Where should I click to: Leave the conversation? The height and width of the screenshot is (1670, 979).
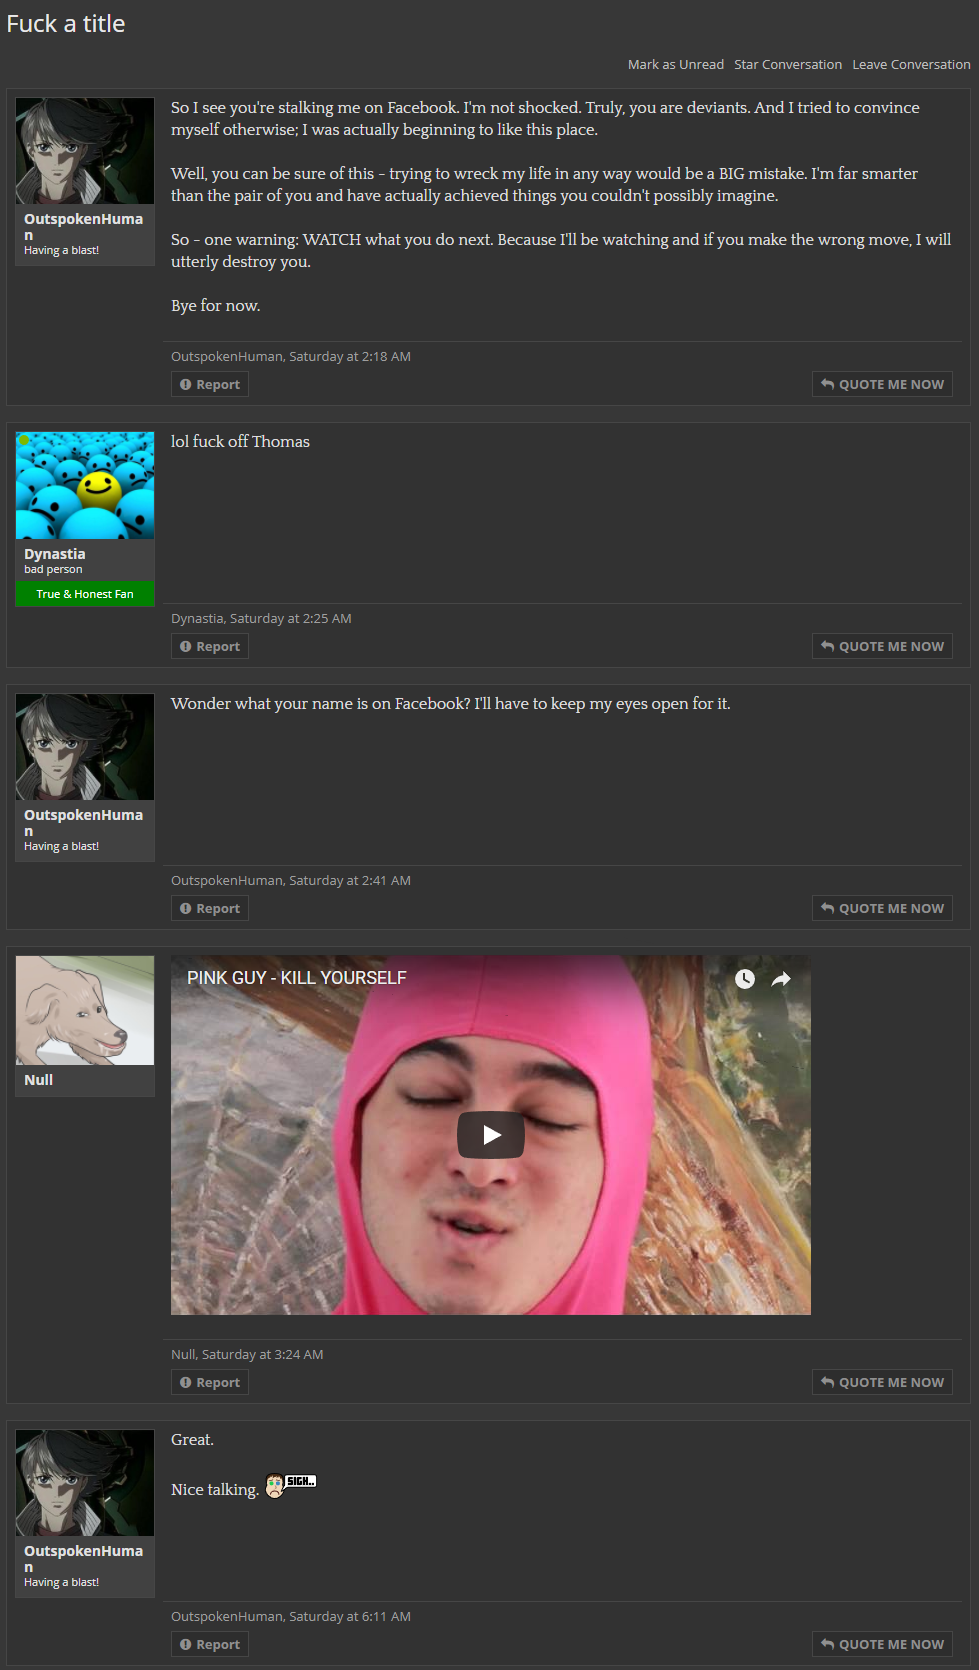tap(911, 64)
